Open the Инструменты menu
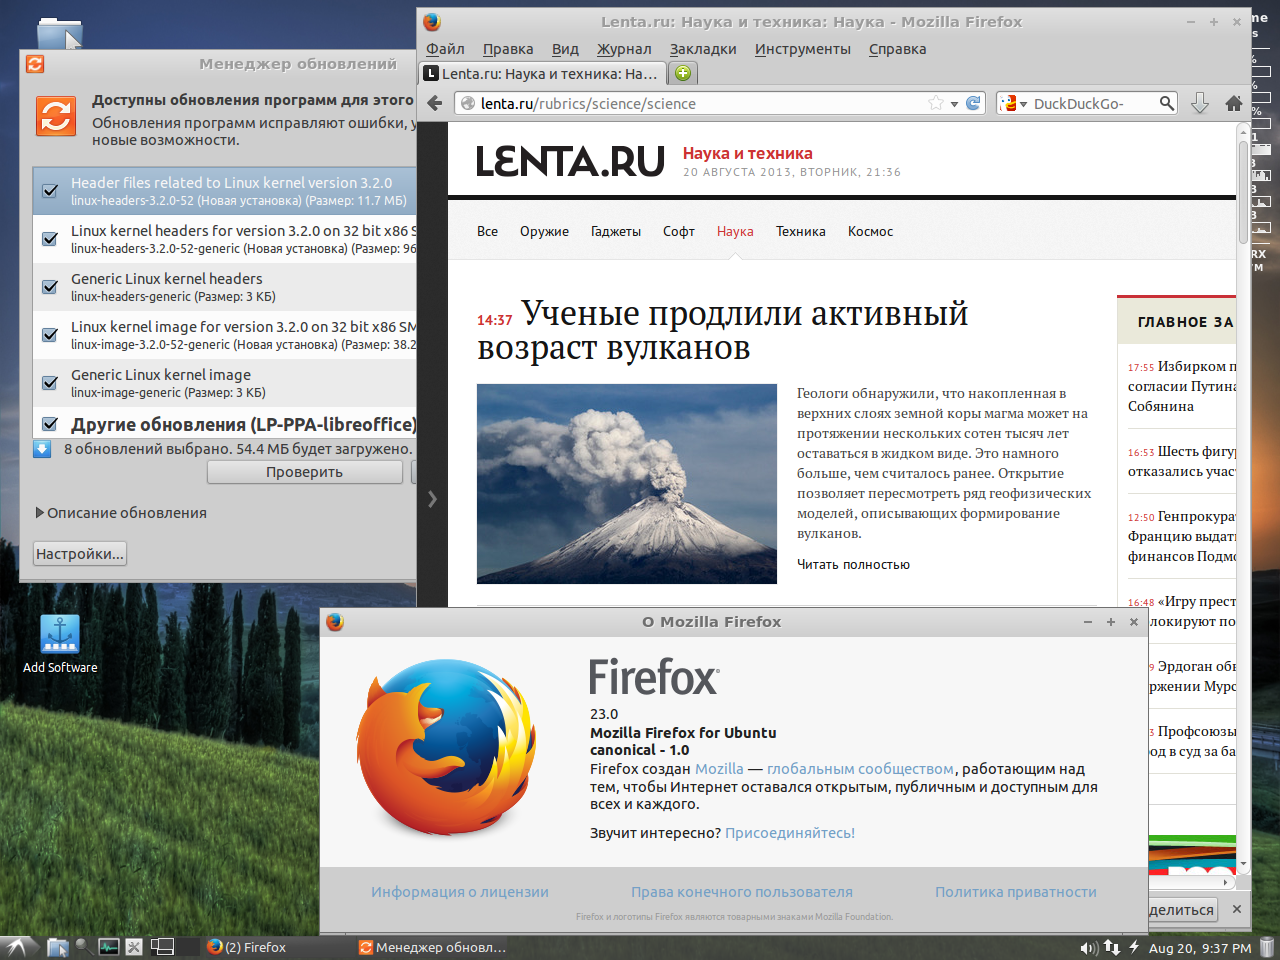Viewport: 1280px width, 960px height. [x=803, y=49]
